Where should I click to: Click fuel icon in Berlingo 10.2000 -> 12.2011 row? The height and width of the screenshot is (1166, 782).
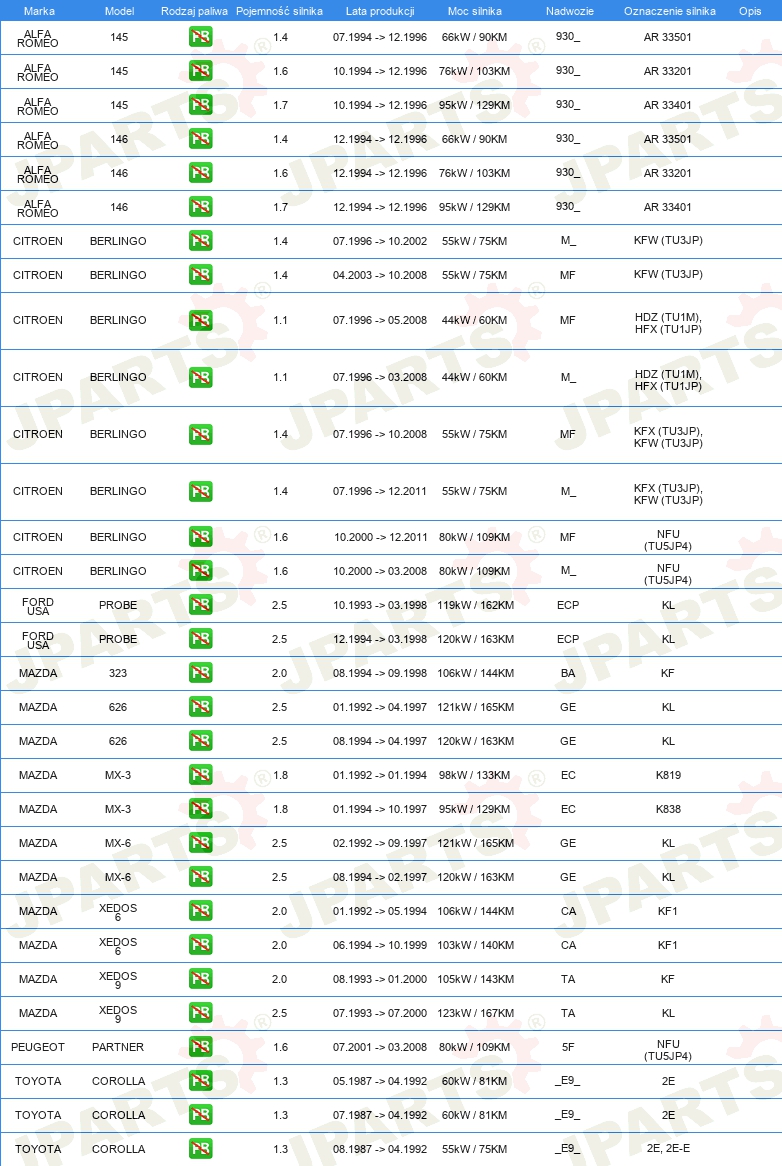point(201,537)
